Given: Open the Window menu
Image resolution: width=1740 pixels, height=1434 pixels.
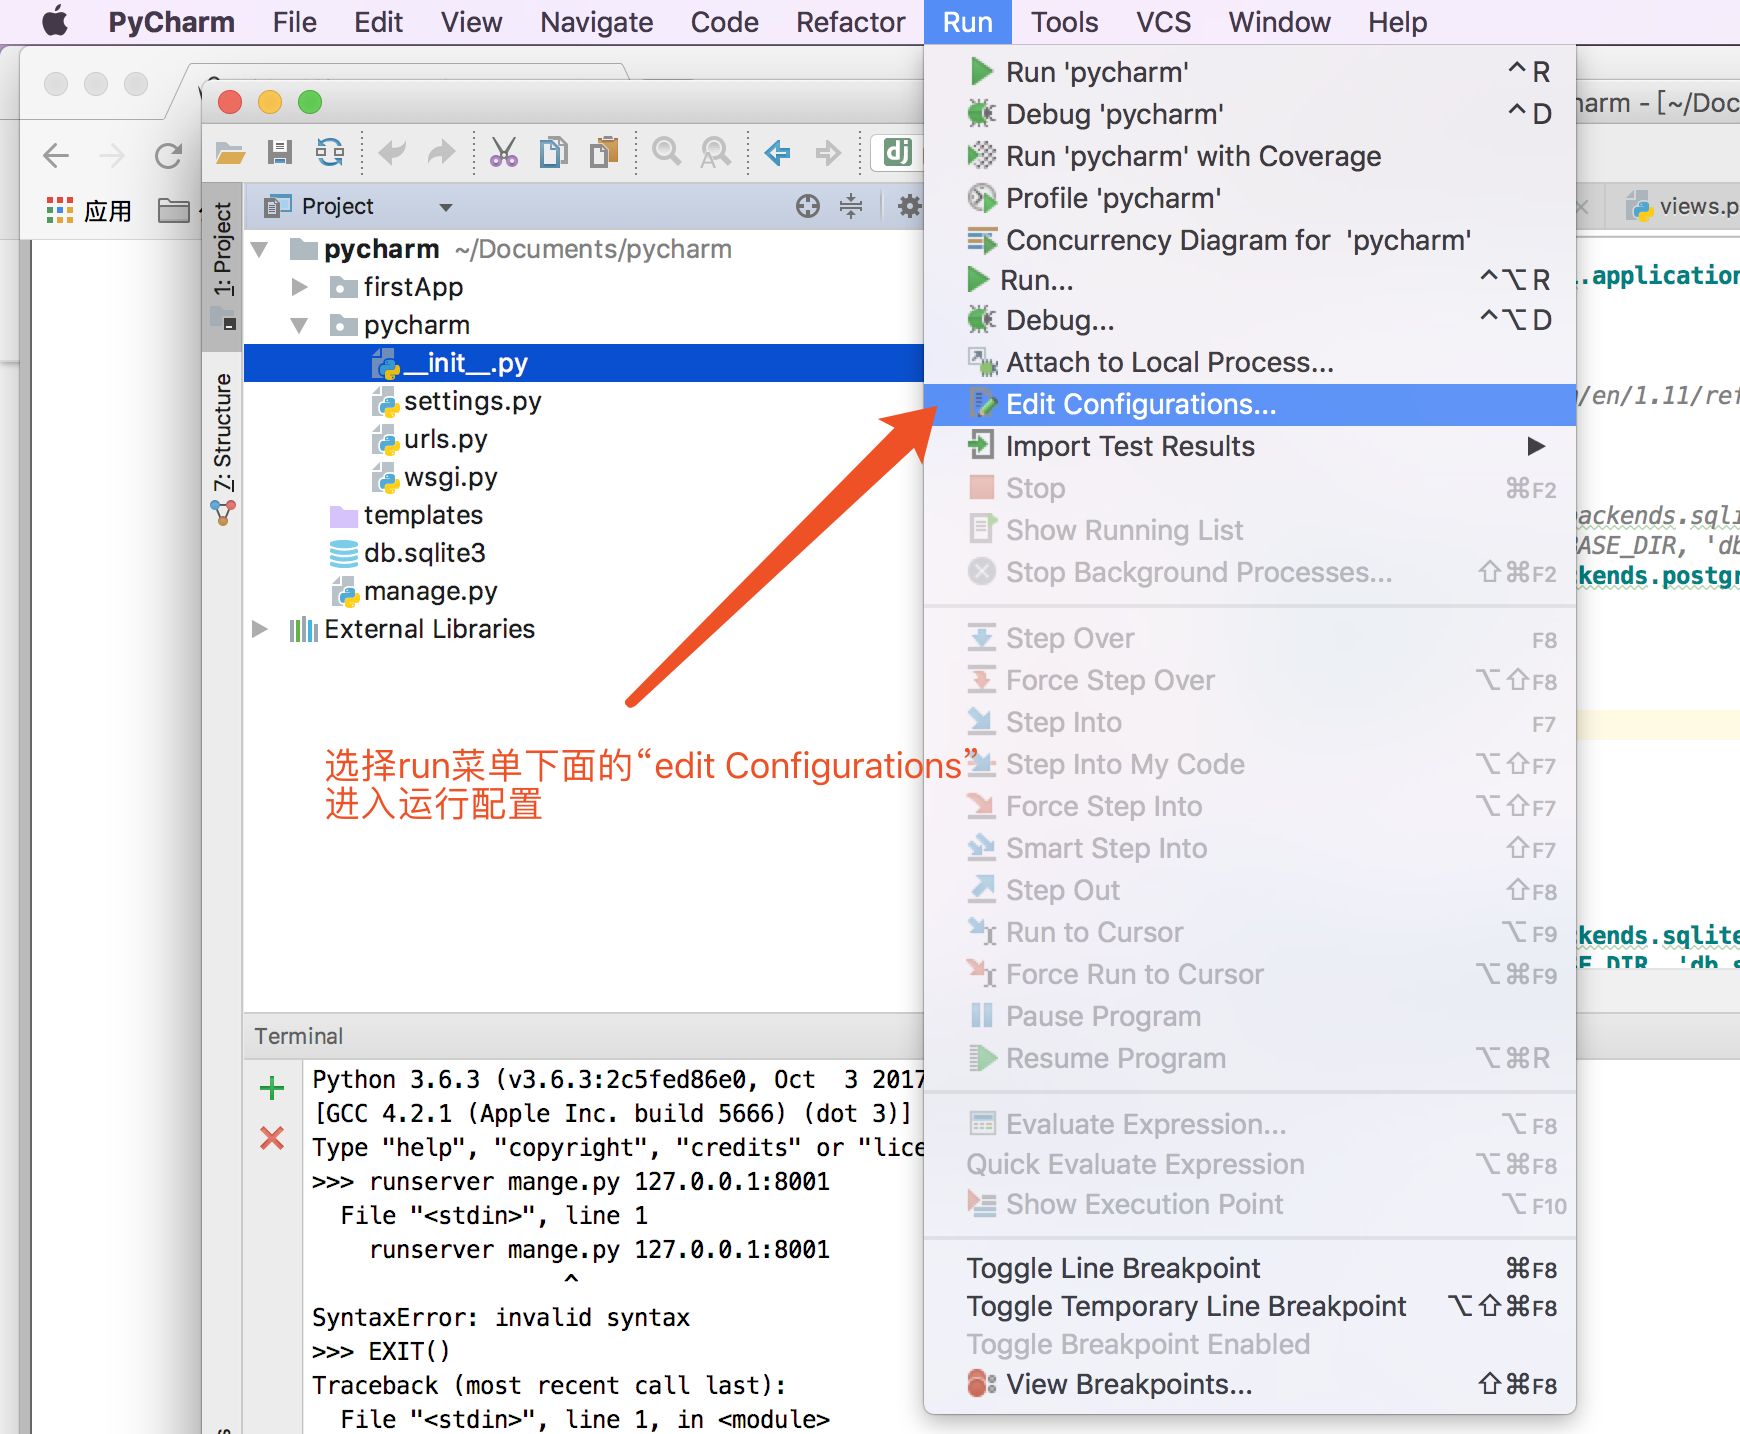Looking at the screenshot, I should (1279, 22).
